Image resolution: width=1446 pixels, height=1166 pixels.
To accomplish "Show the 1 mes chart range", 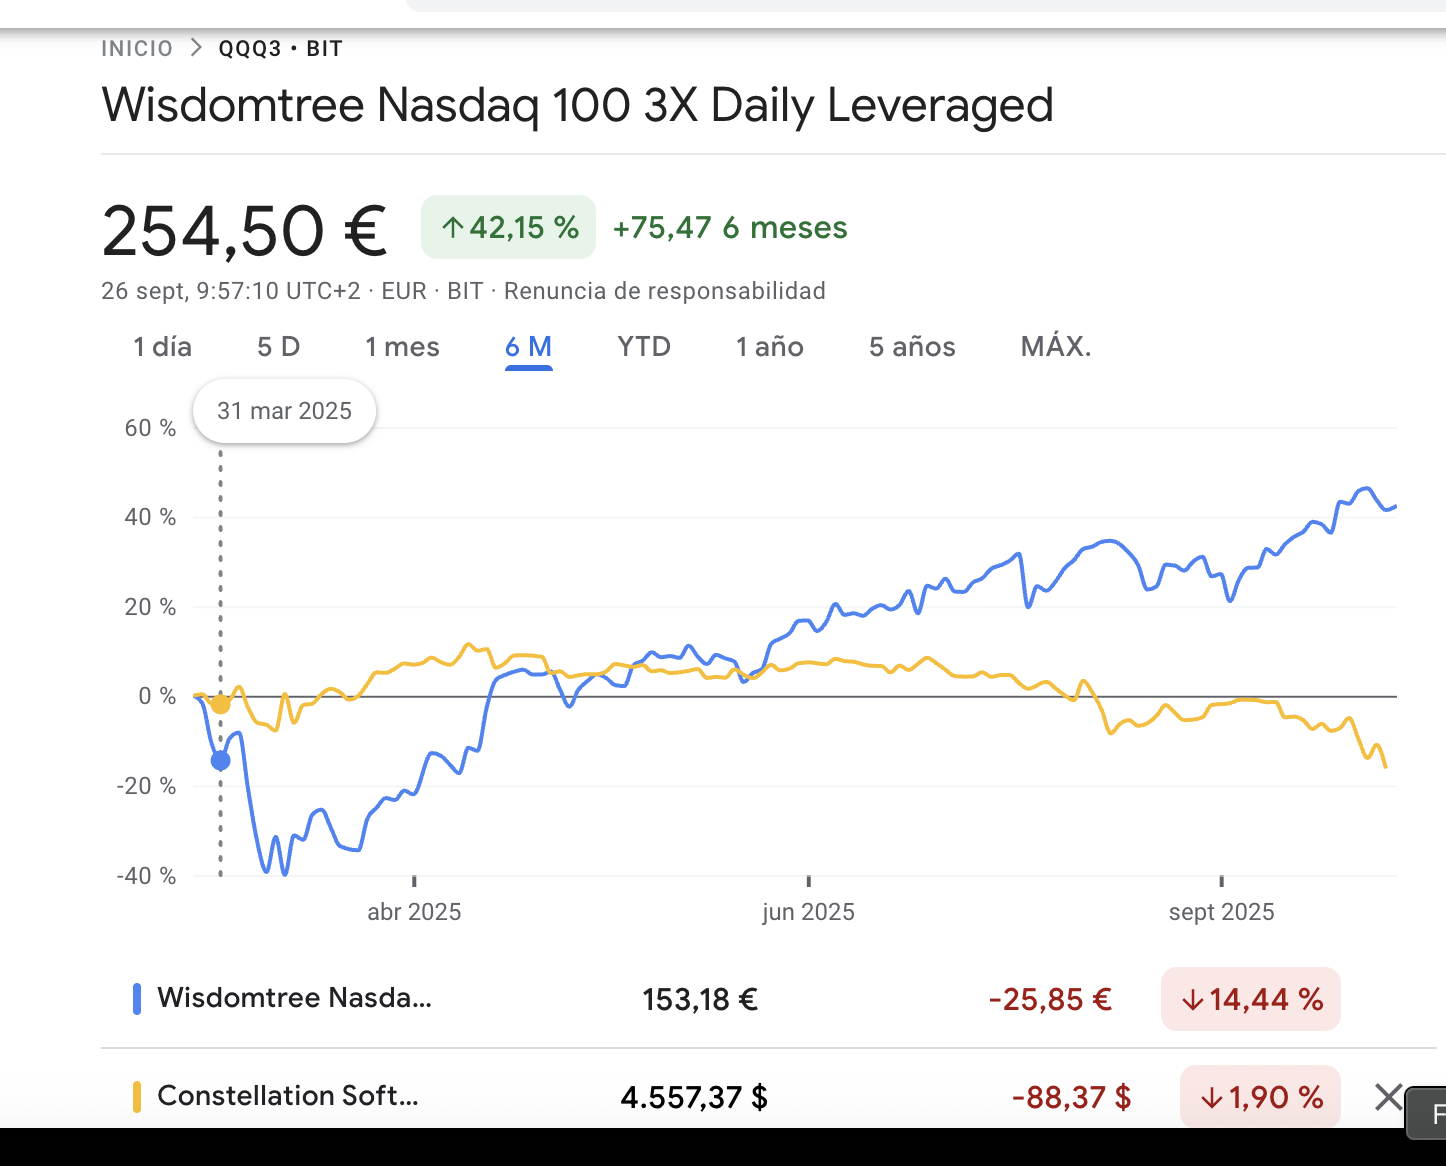I will pos(402,347).
